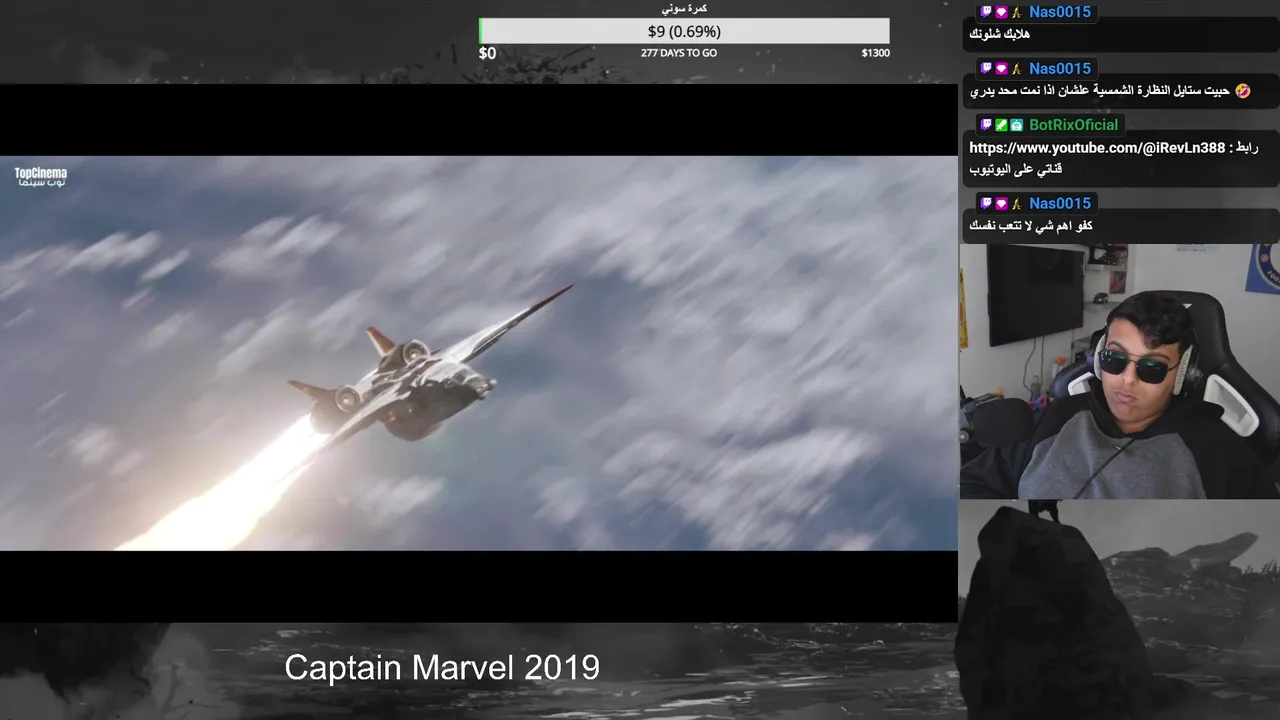The height and width of the screenshot is (720, 1280).
Task: Click gold badge above message 'كفو اهم شي'
Action: tap(1016, 203)
